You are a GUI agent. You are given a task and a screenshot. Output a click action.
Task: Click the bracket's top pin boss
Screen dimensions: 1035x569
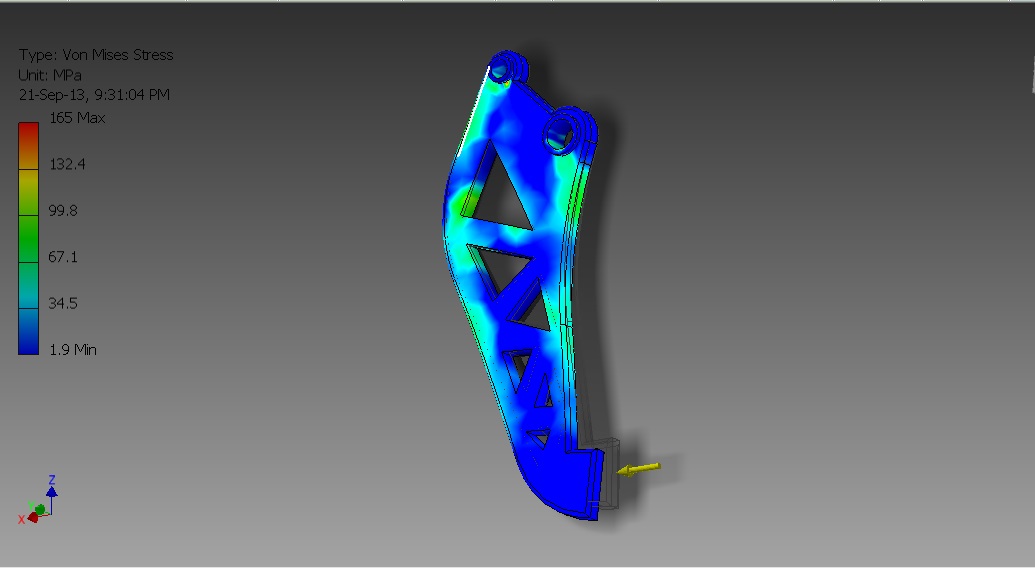(508, 68)
